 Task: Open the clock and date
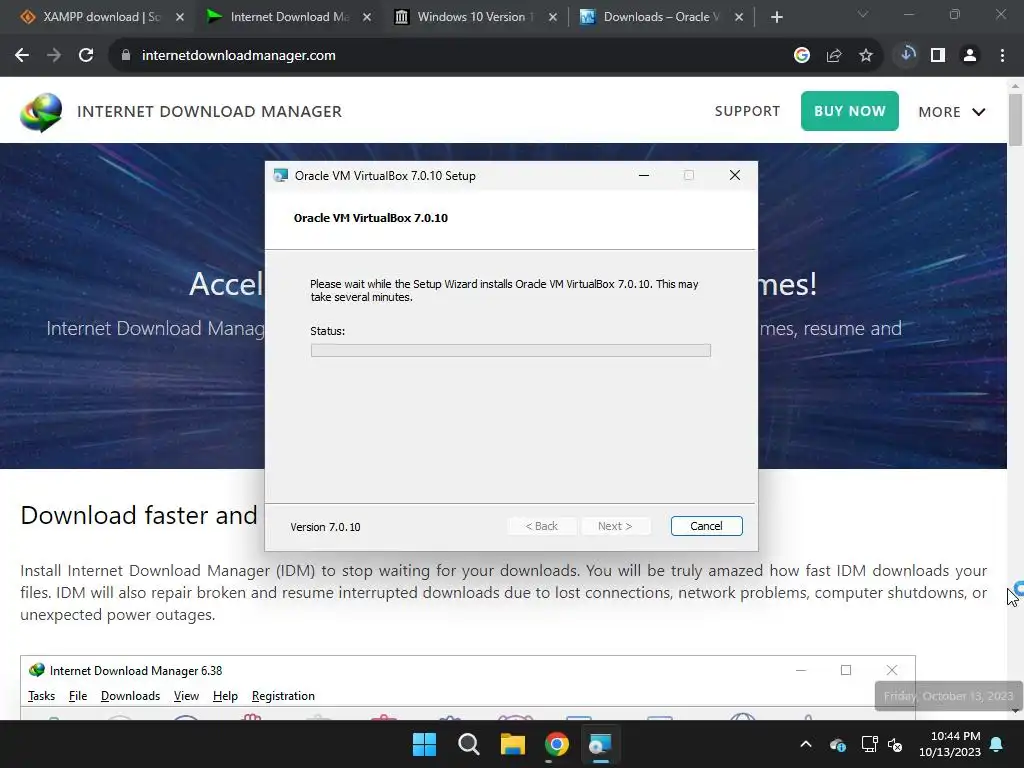(950, 744)
